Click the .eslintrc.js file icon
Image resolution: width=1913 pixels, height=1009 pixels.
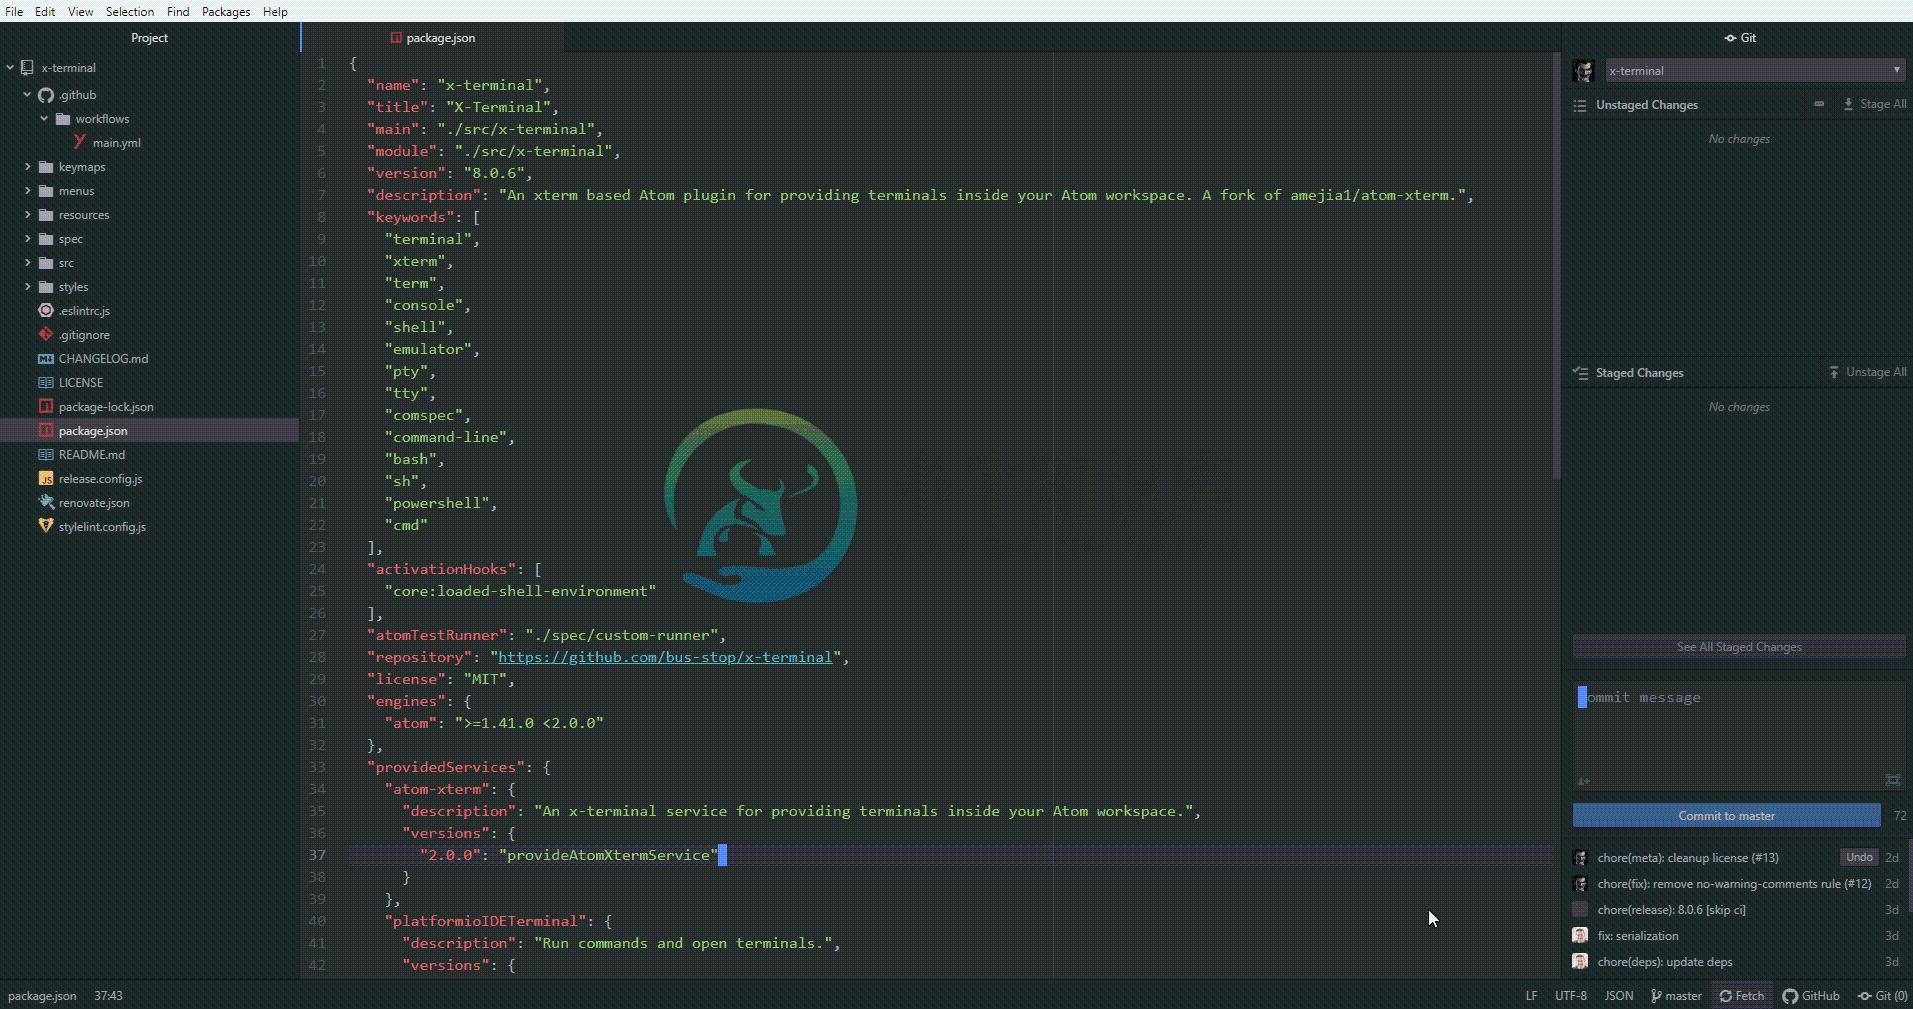tap(46, 311)
